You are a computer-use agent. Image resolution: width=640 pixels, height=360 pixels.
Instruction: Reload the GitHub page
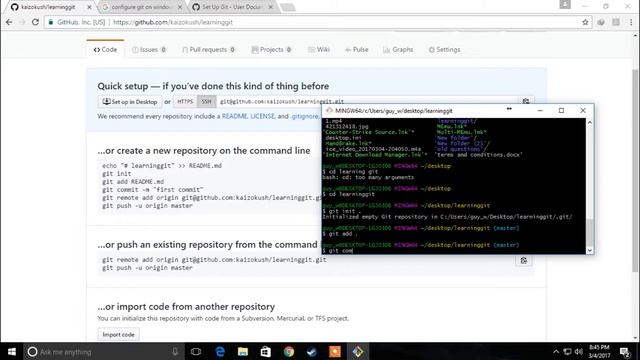(35, 22)
